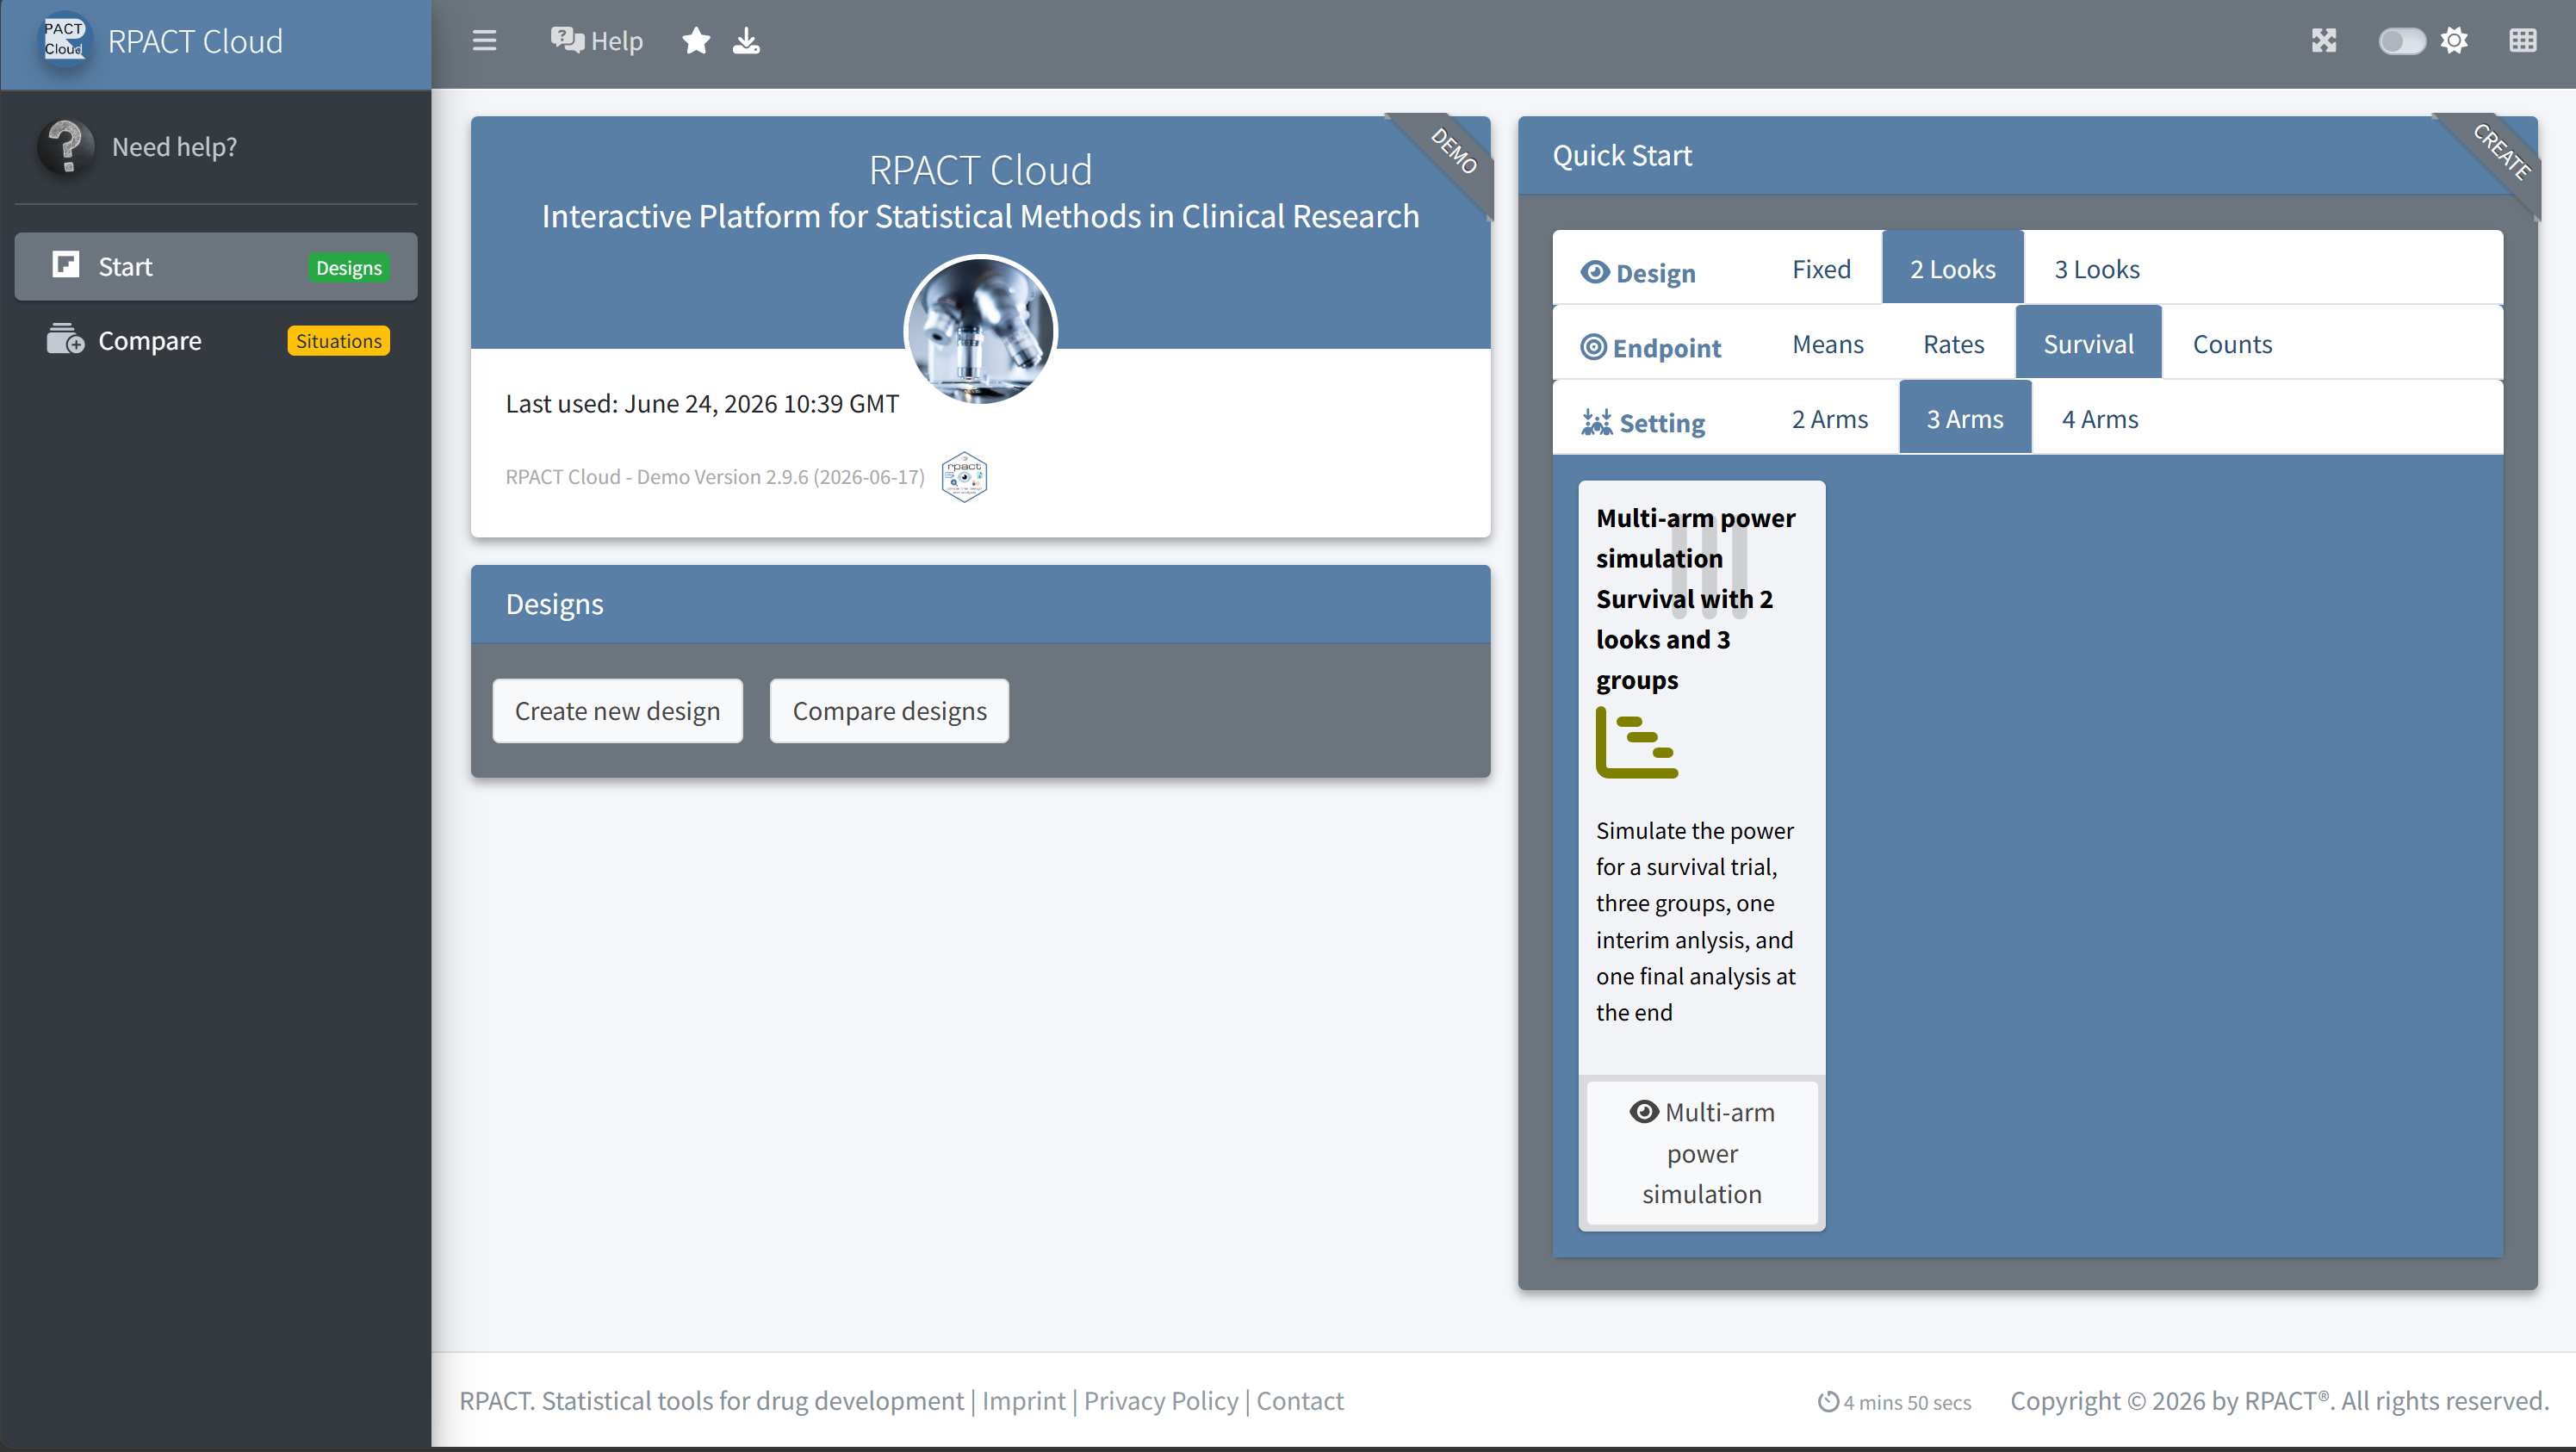The width and height of the screenshot is (2576, 1452).
Task: Open the Compare menu item
Action: pyautogui.click(x=216, y=340)
